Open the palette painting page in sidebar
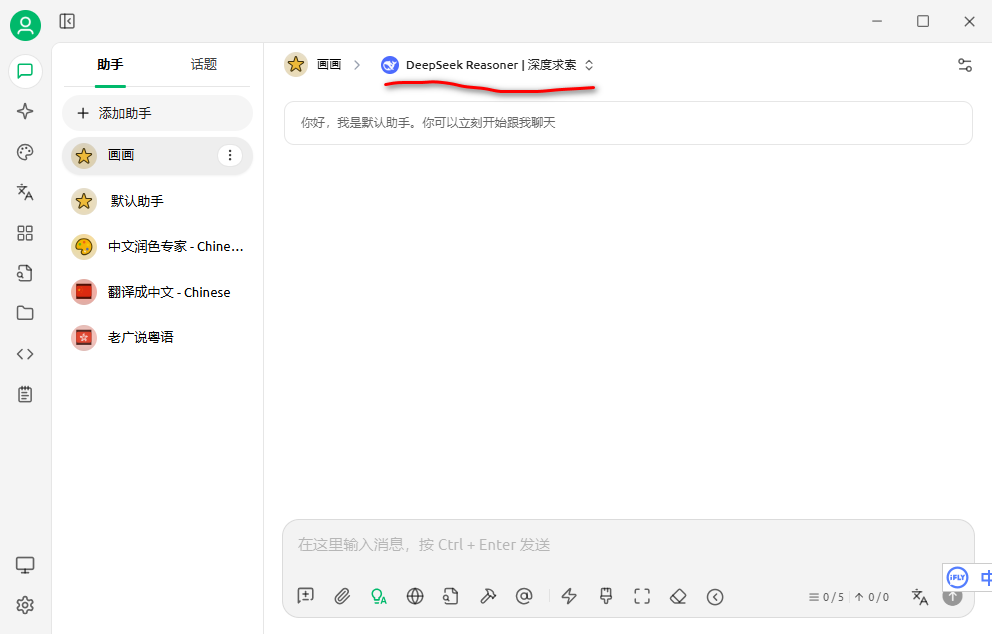 pos(25,152)
